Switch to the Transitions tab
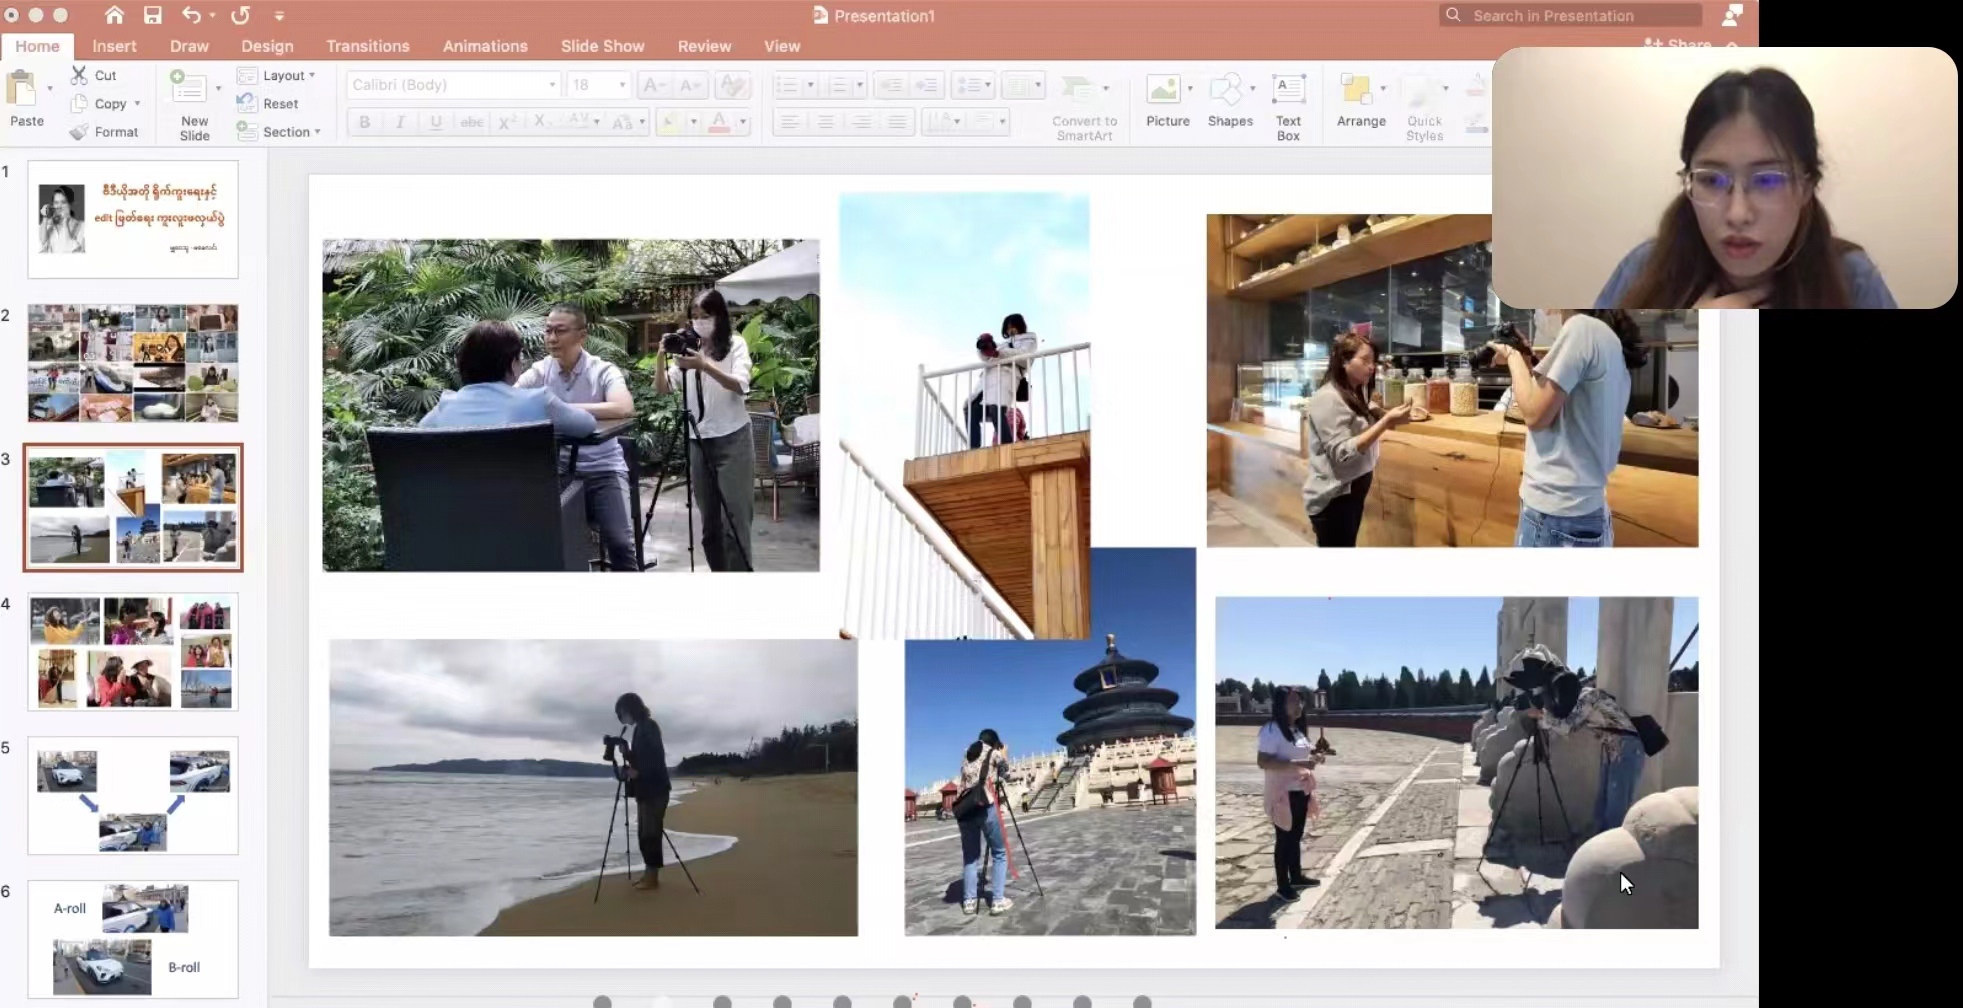Image resolution: width=1963 pixels, height=1008 pixels. pos(367,46)
